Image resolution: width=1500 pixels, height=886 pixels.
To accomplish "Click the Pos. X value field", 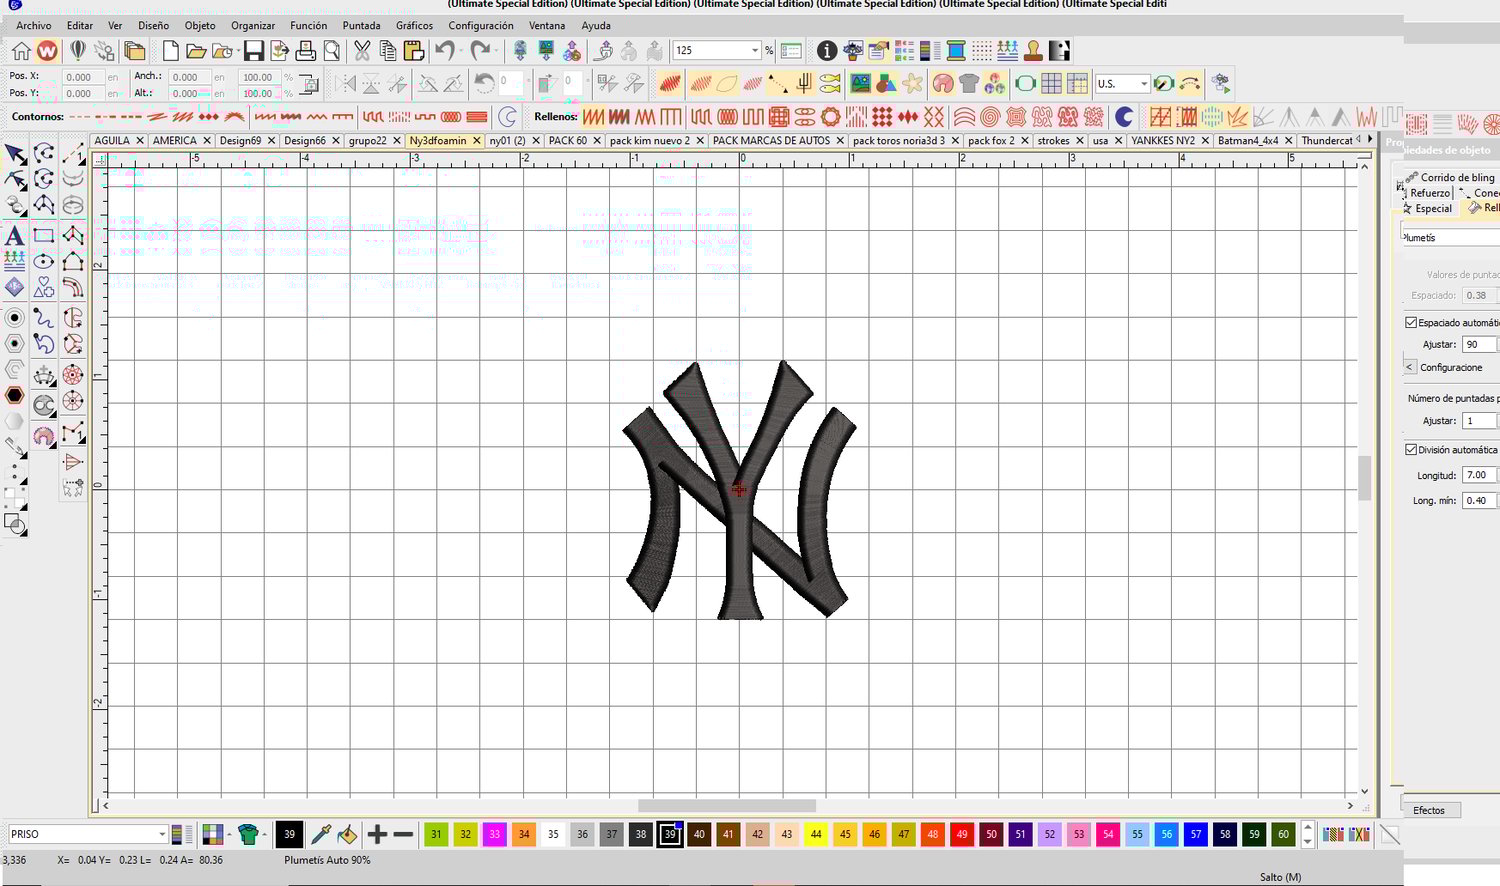I will click(83, 77).
